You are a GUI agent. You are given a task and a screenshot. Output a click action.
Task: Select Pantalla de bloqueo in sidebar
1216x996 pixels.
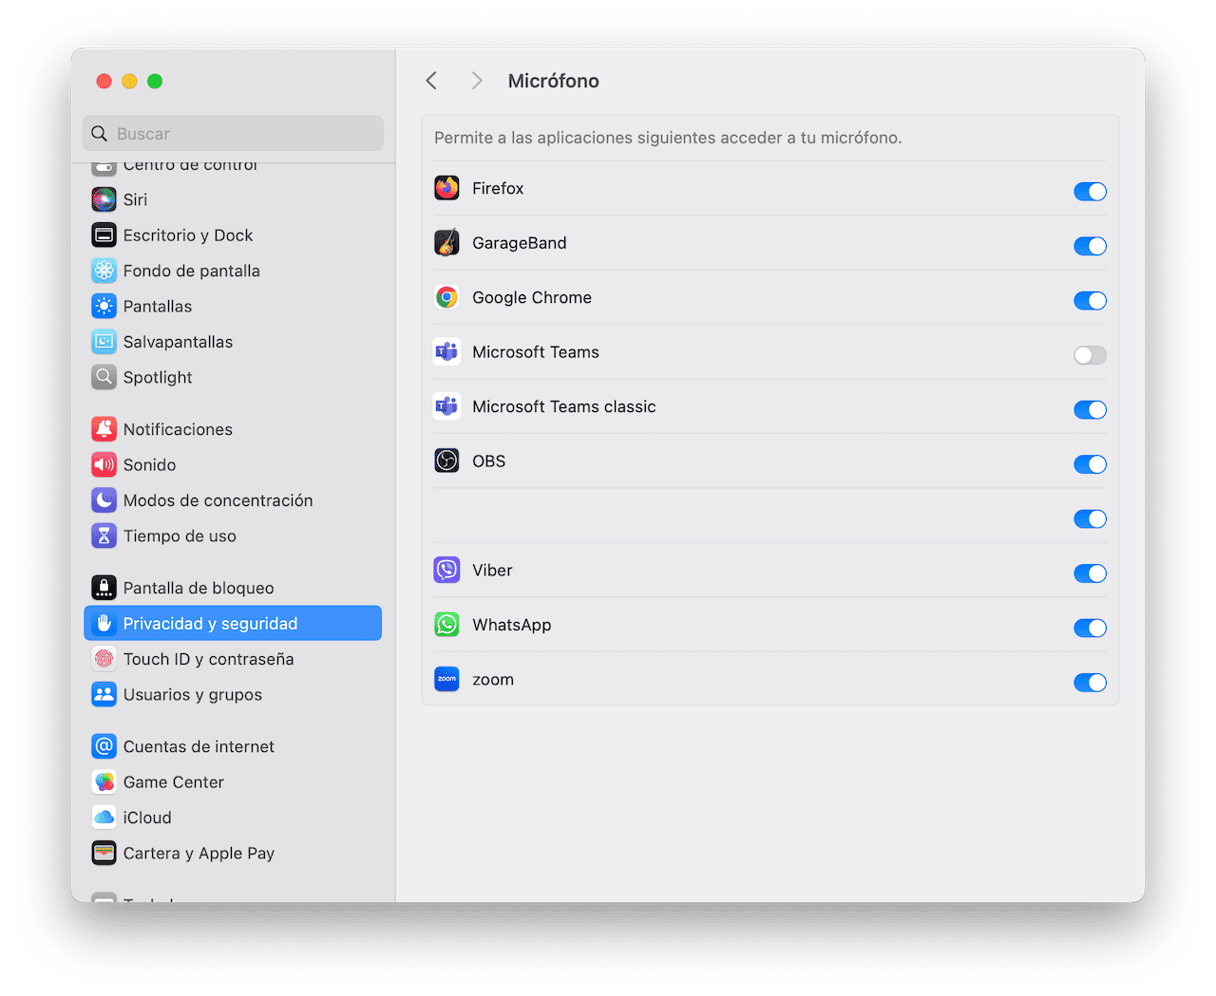(198, 588)
